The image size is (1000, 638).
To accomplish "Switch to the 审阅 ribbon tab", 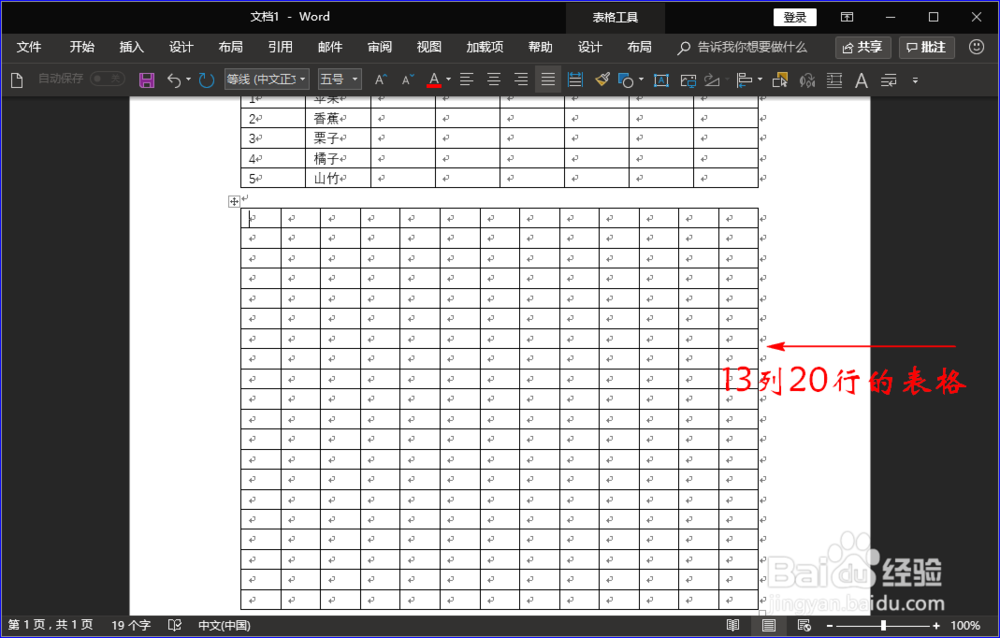I will 379,47.
